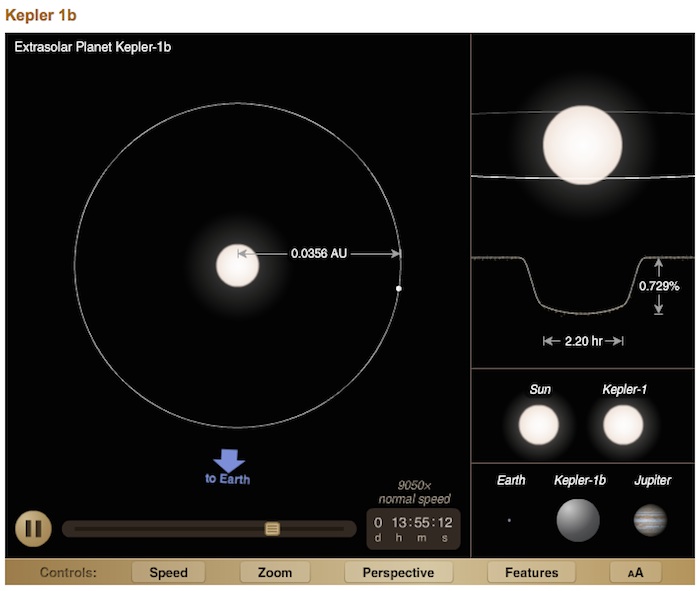This screenshot has width=700, height=591.
Task: Select the central star in orbit view
Action: click(x=238, y=265)
